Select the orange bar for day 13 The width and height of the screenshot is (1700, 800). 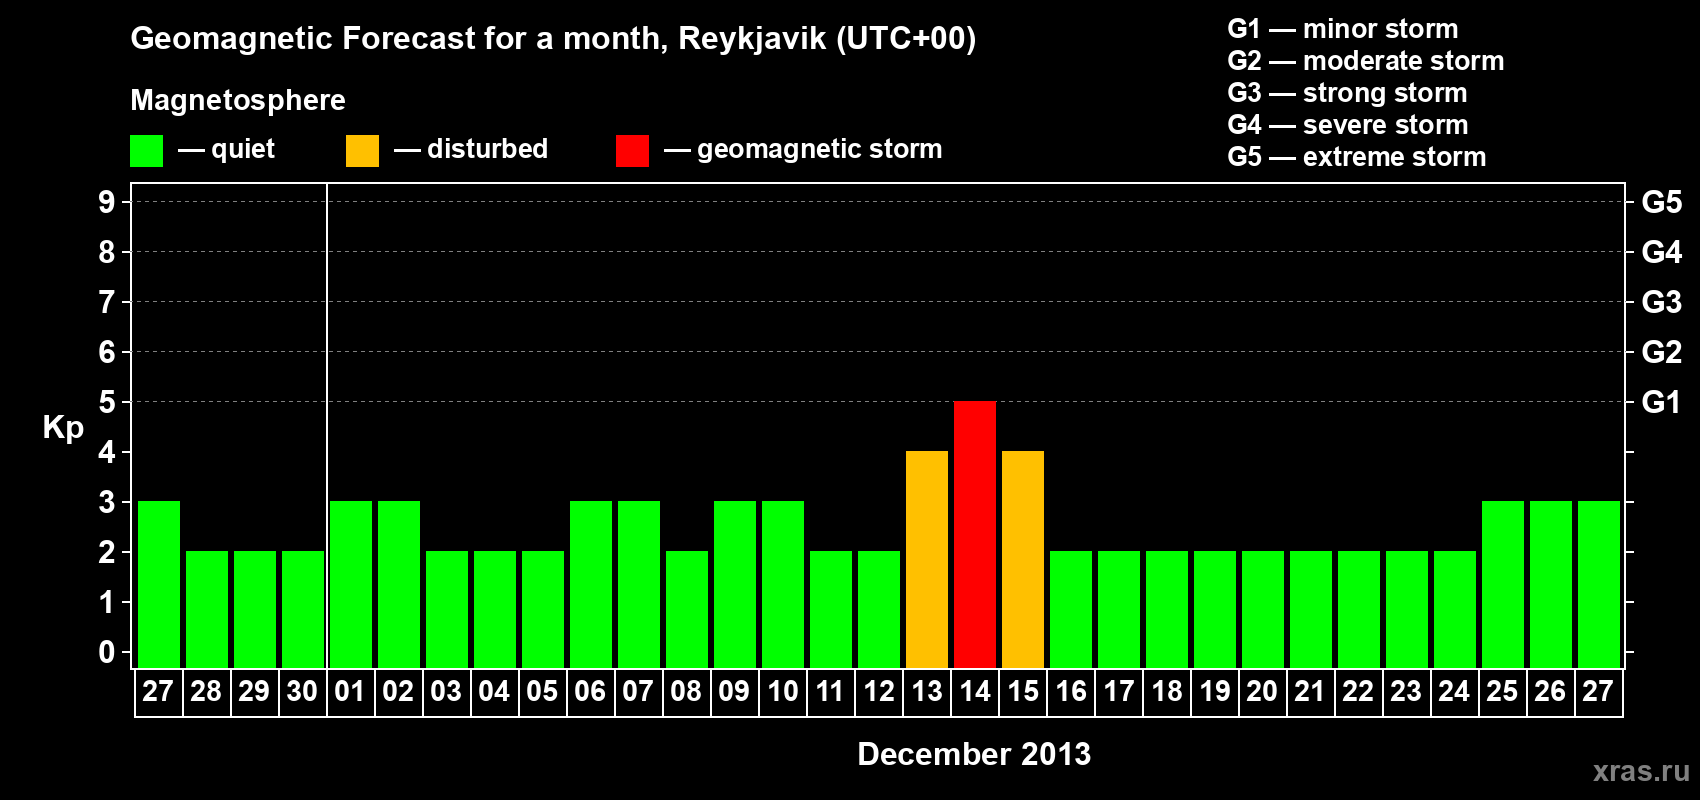927,559
